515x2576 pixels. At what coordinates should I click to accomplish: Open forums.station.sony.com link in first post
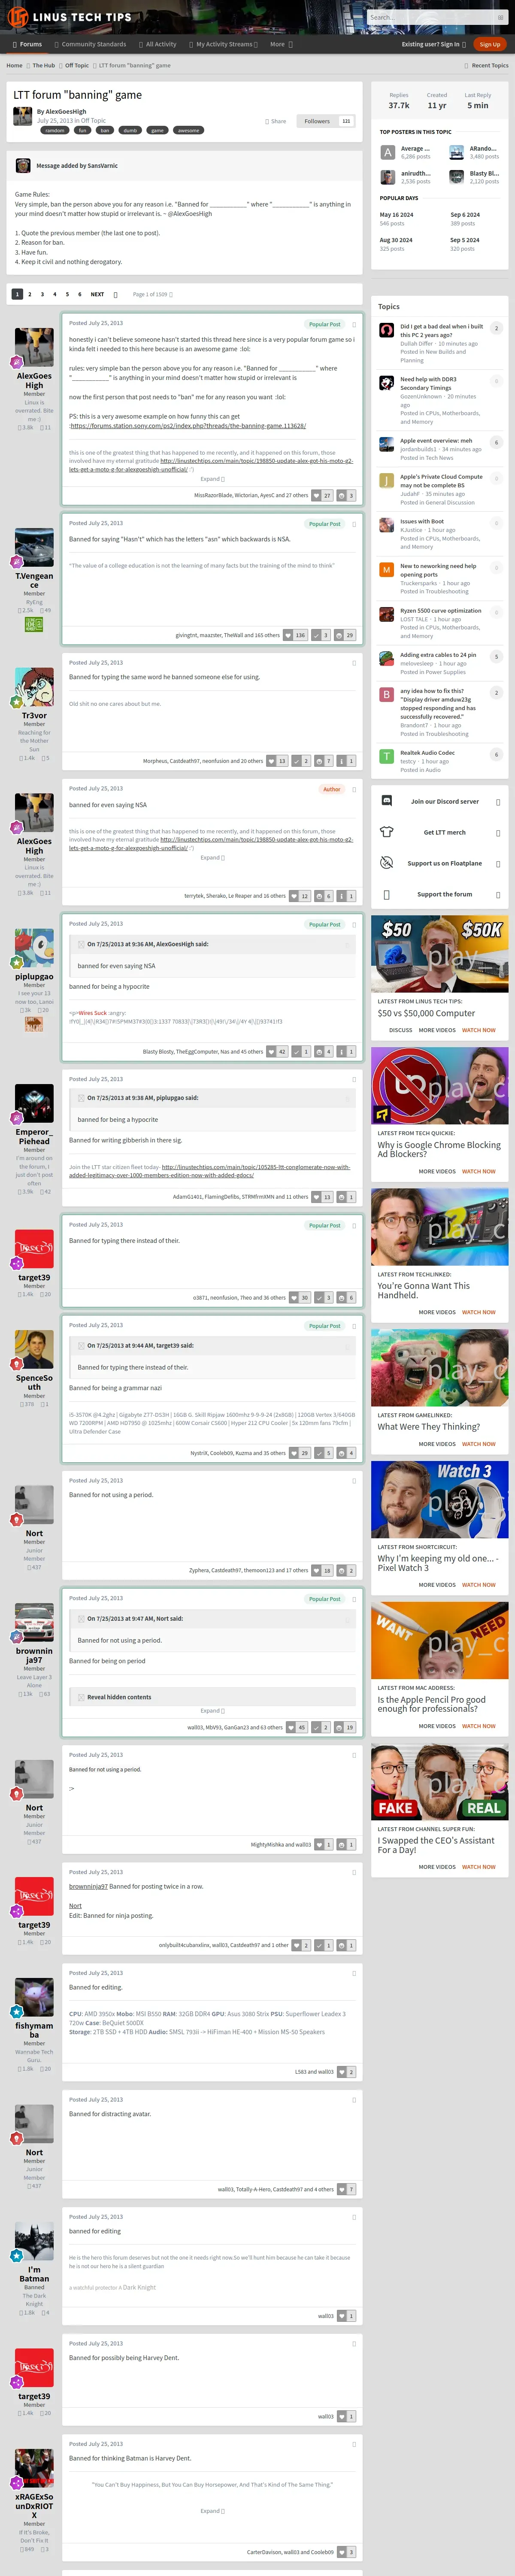pyautogui.click(x=187, y=426)
